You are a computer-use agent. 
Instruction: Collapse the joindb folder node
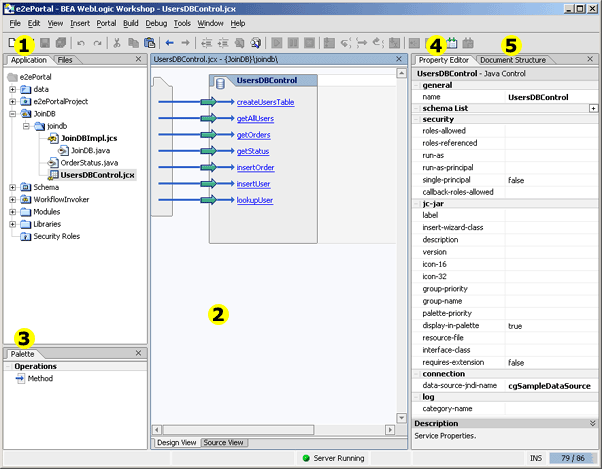(26, 126)
